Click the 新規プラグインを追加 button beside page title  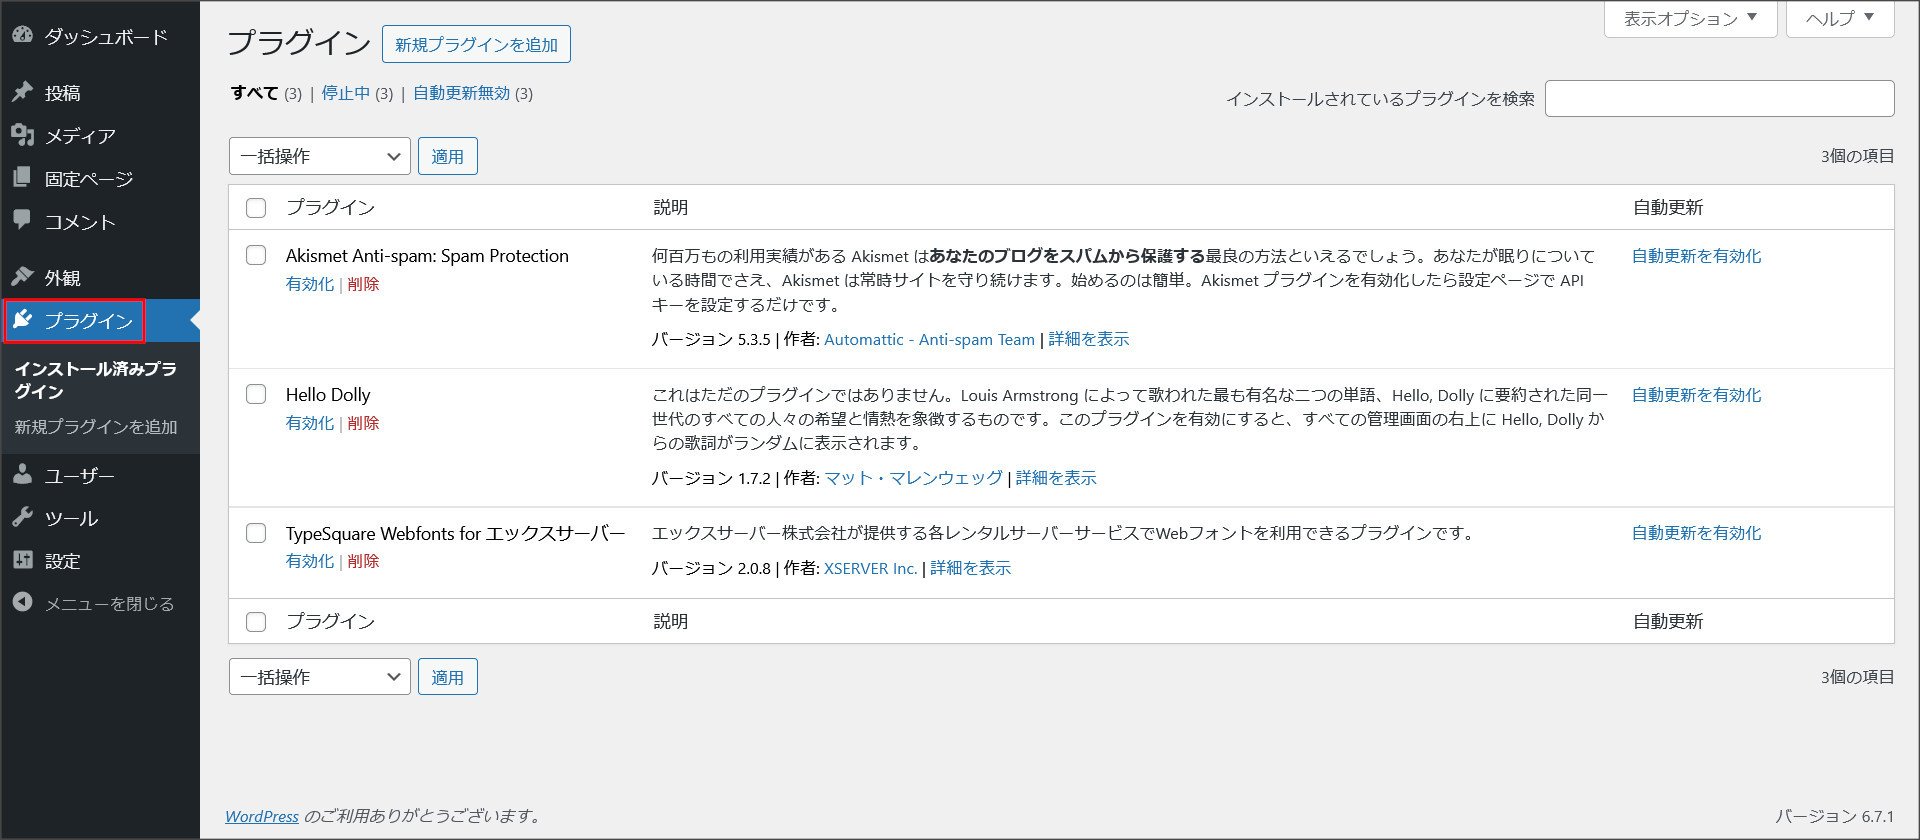(476, 44)
